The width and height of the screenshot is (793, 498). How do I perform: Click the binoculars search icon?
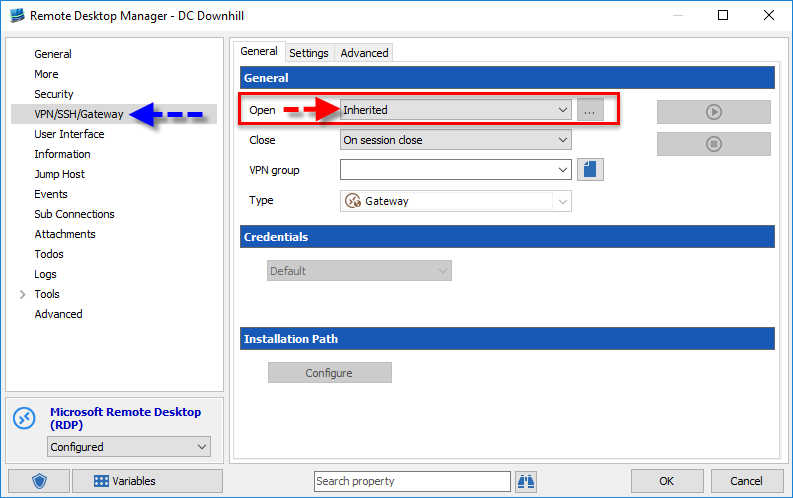tap(526, 481)
